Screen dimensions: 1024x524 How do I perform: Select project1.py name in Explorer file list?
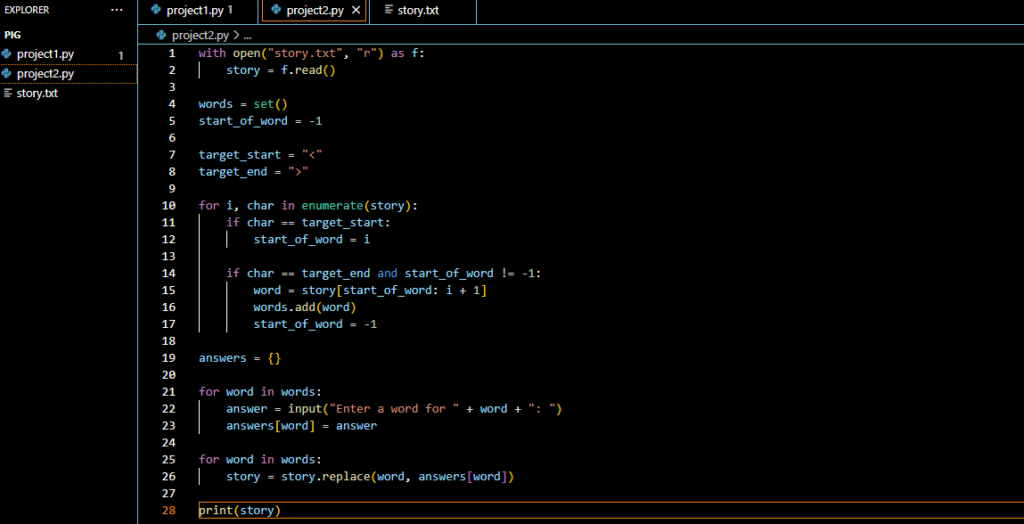click(x=45, y=54)
